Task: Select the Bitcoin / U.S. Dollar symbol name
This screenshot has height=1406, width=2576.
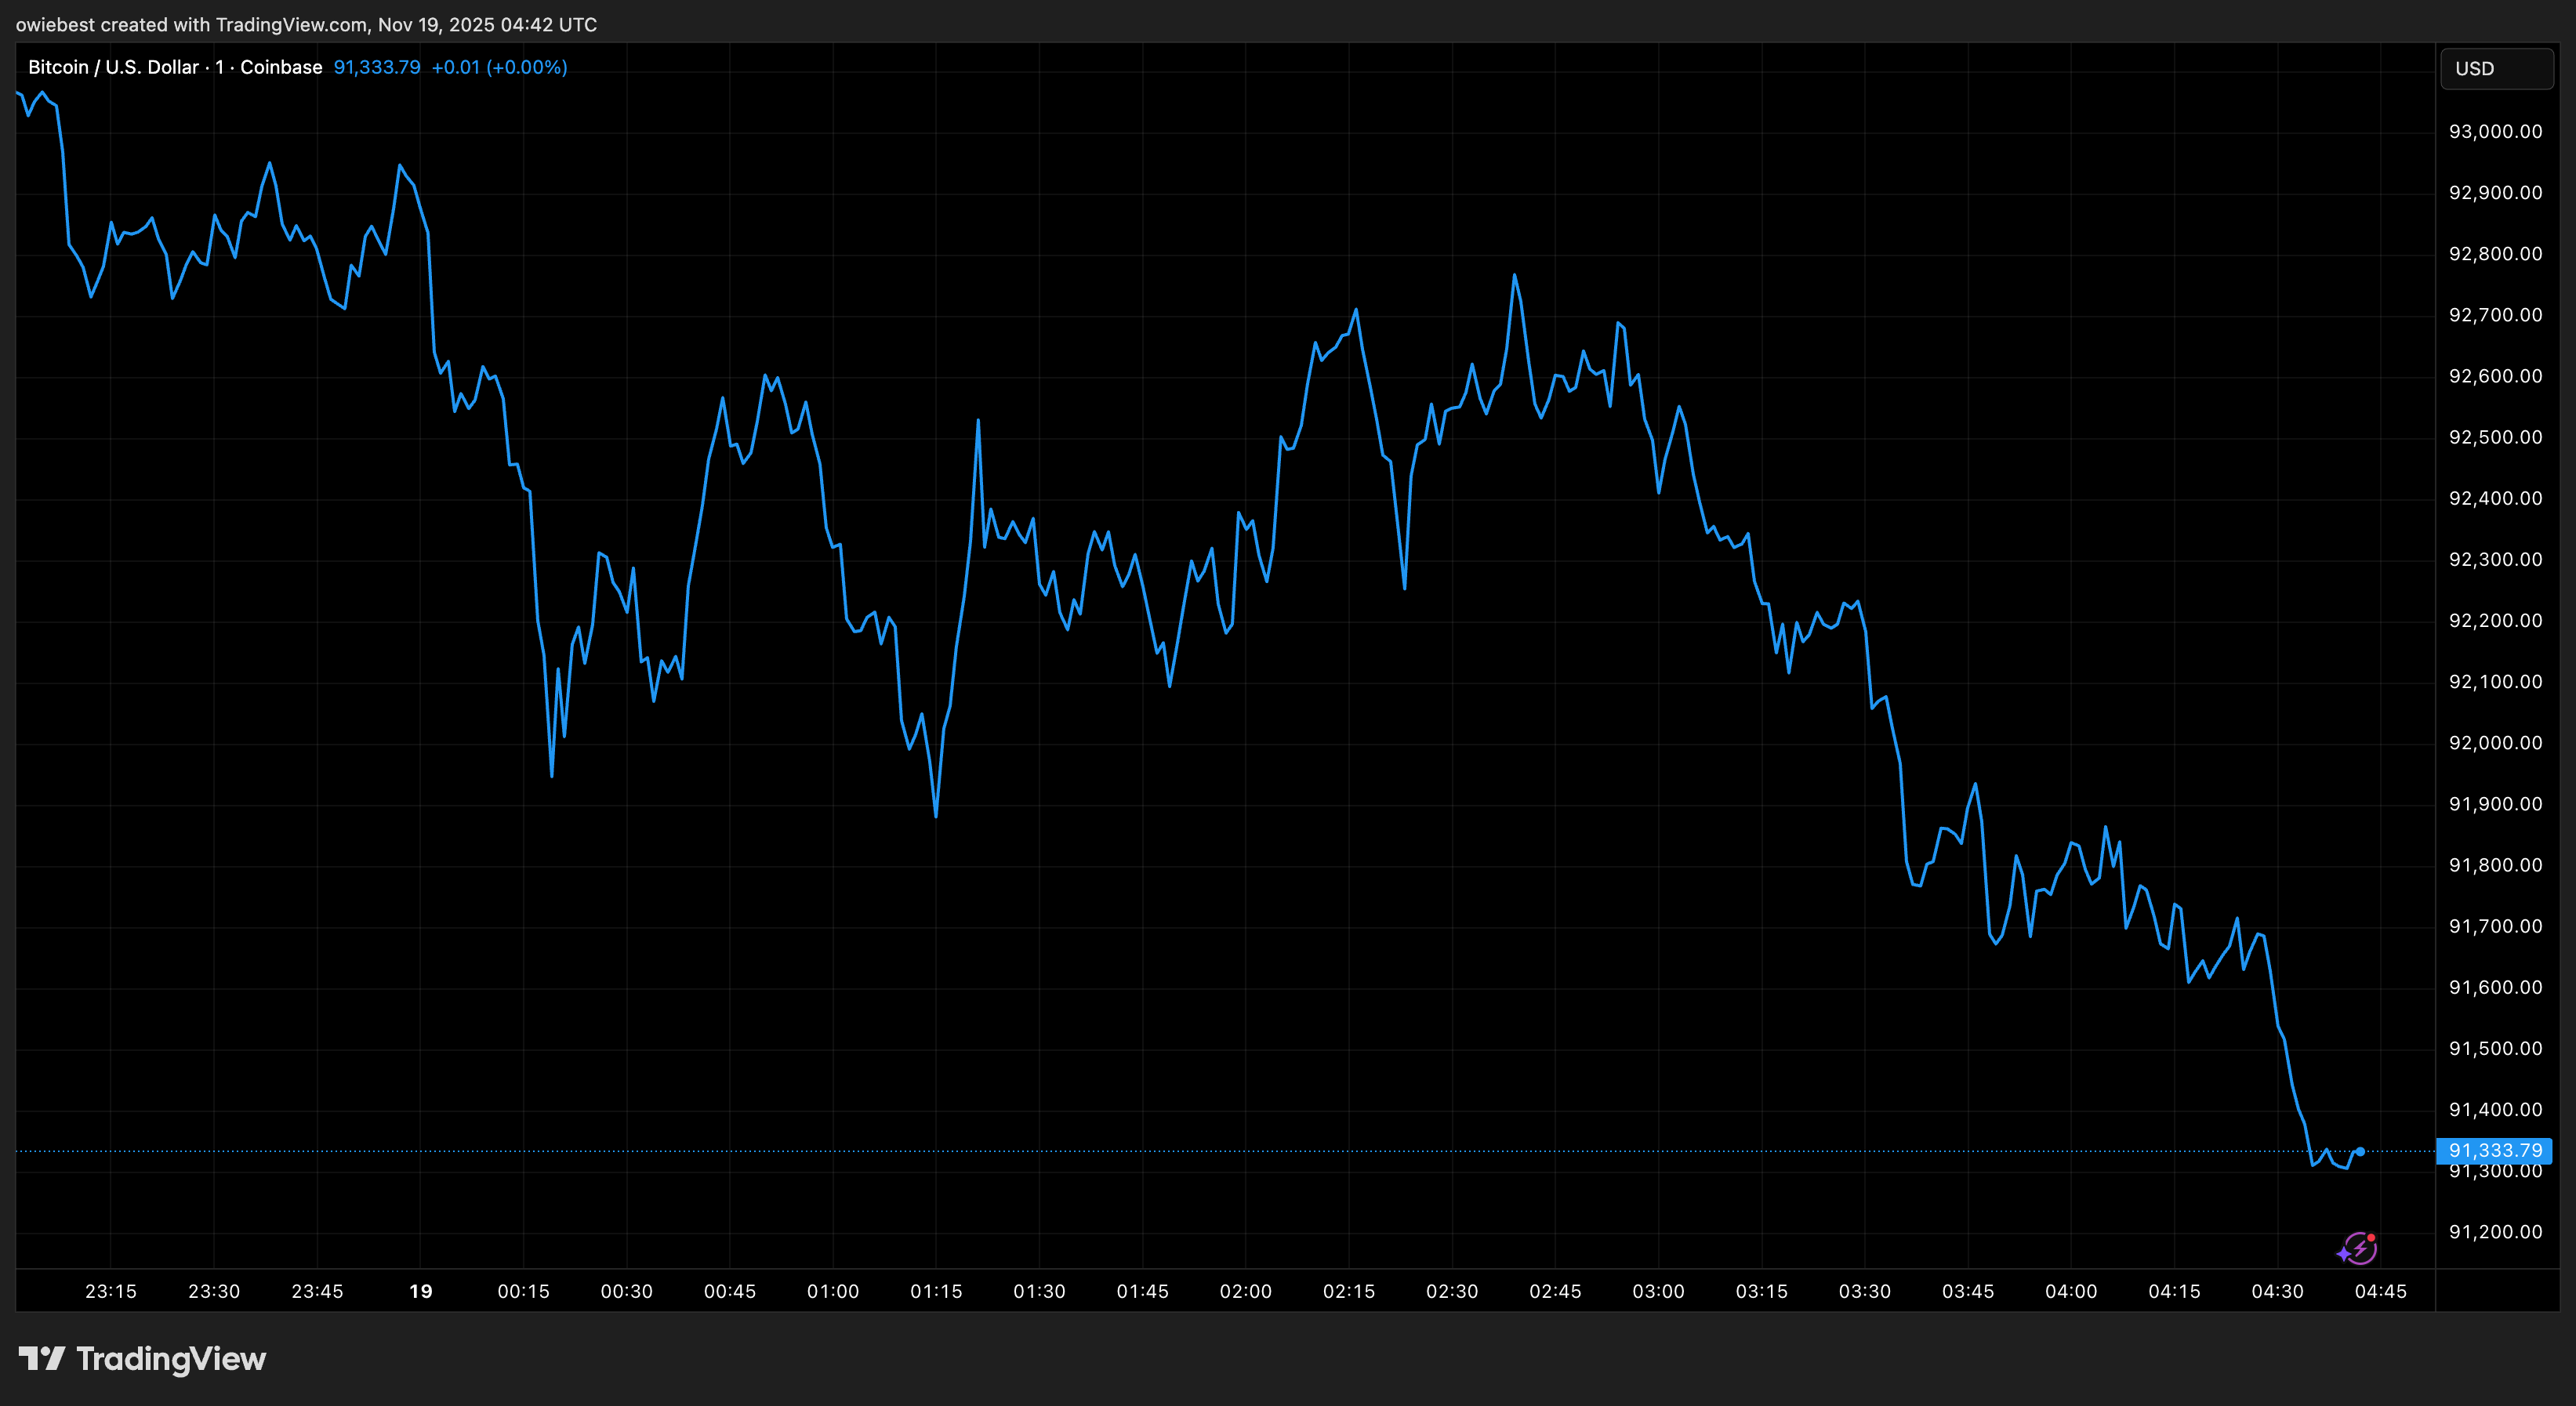Action: pyautogui.click(x=113, y=67)
